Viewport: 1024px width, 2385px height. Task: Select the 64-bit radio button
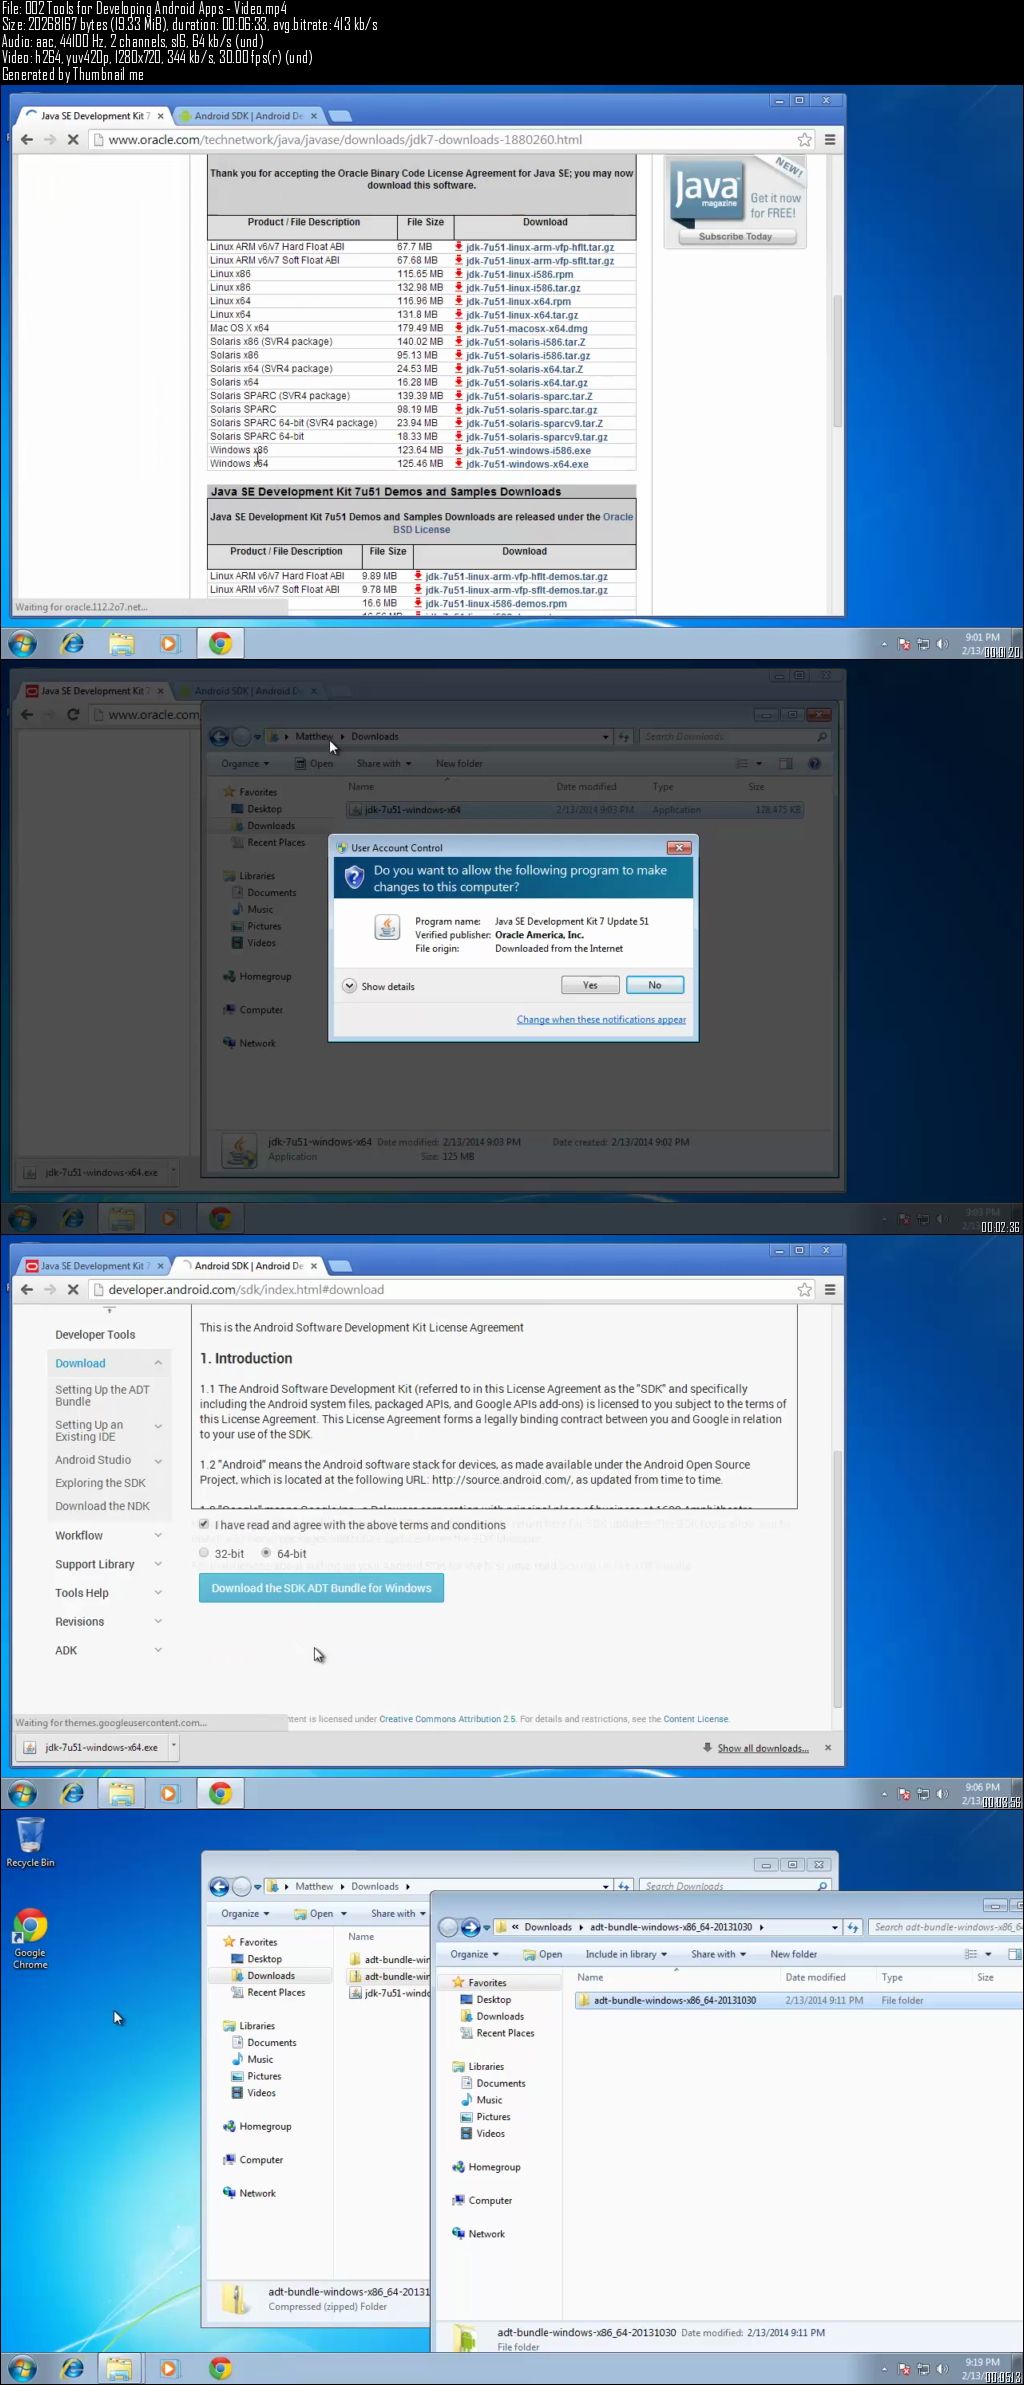coord(266,1553)
